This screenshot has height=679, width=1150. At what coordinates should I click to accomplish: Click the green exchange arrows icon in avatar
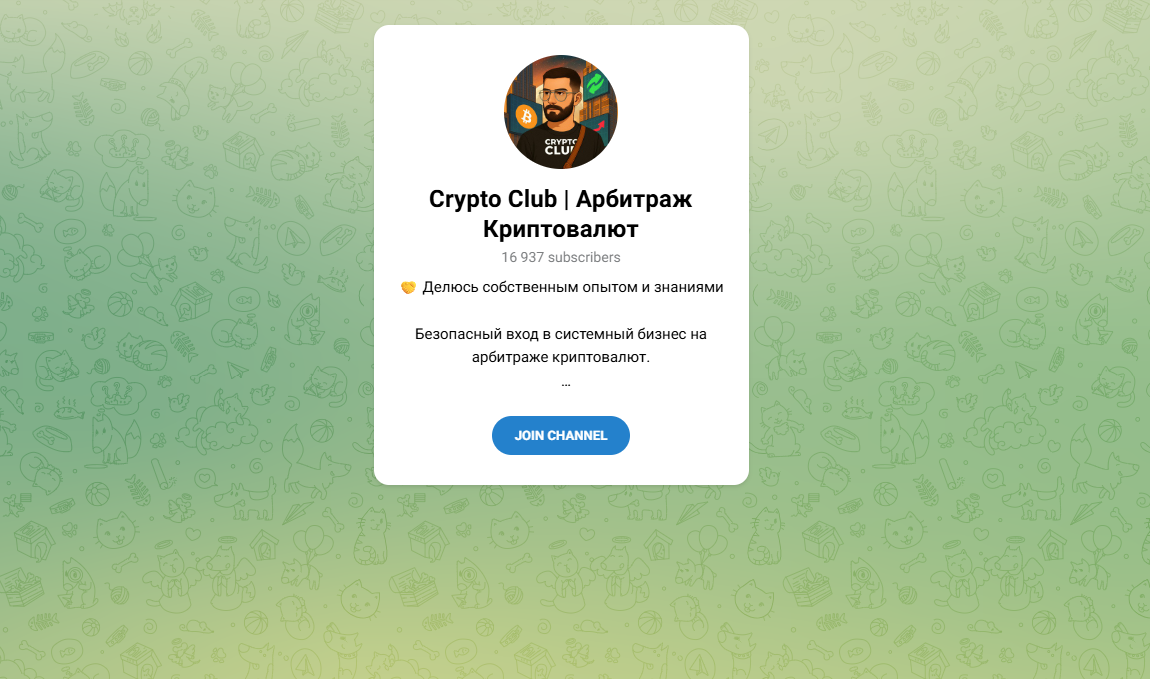[596, 84]
